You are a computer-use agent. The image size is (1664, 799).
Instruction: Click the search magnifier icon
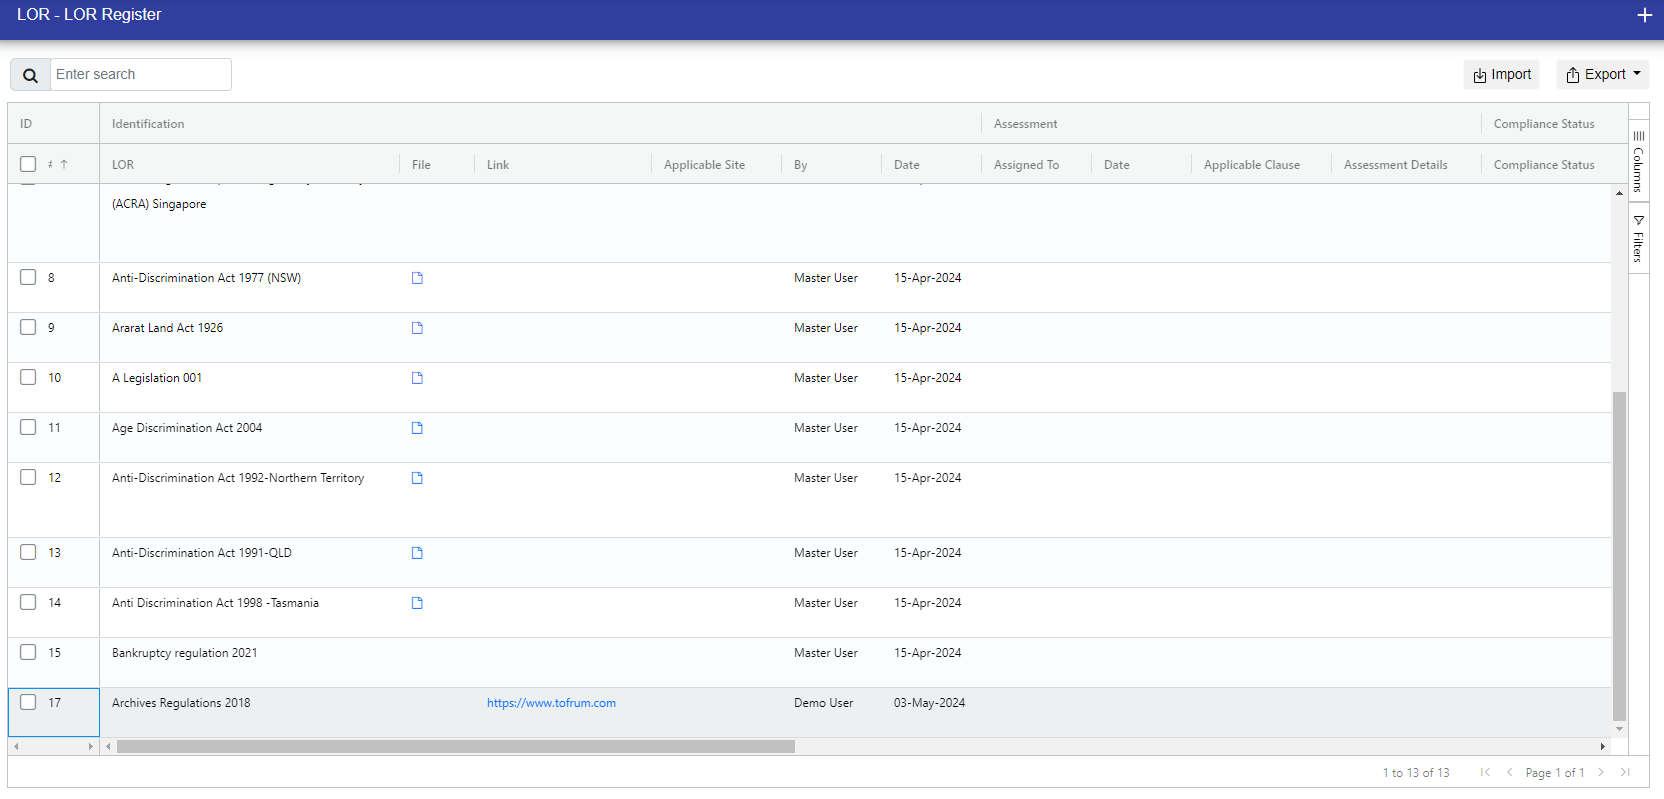click(30, 75)
